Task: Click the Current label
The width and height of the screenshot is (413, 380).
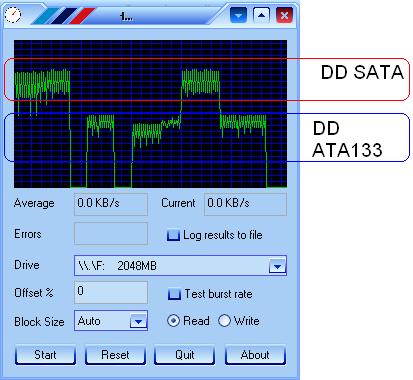Action: pos(178,203)
